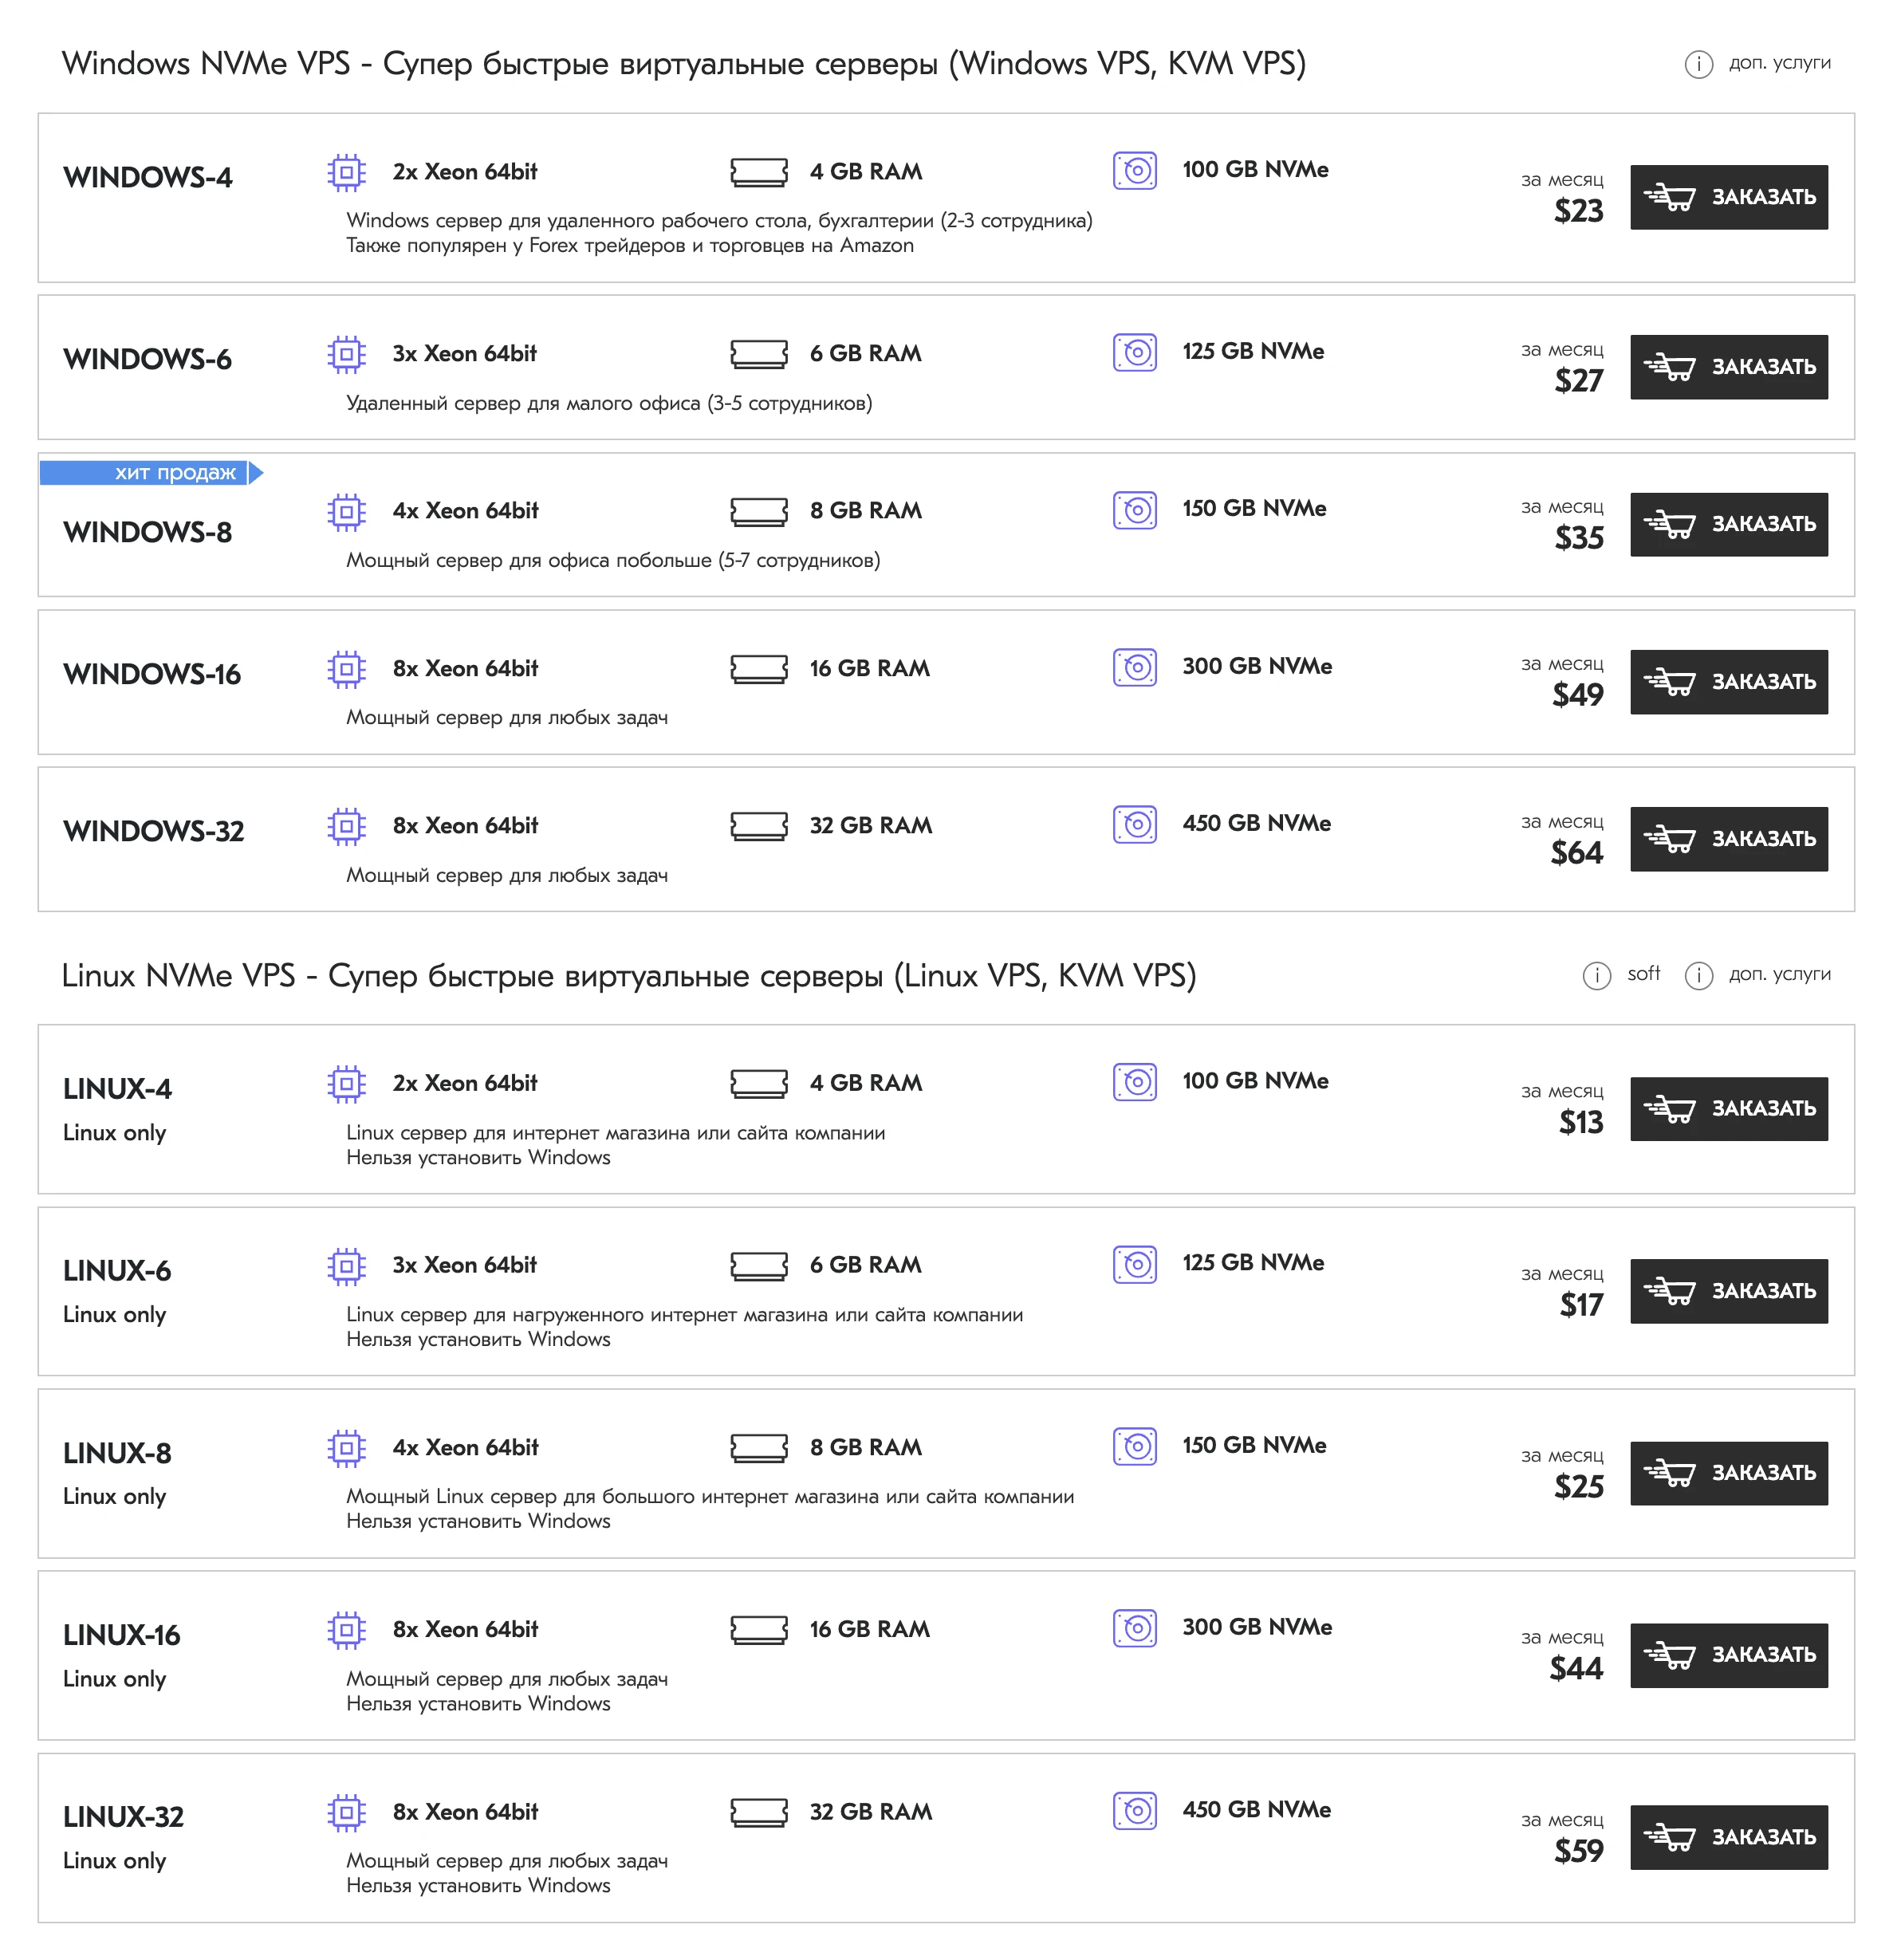Screen dimensions: 1901x1960
Task: Order the LINUX-8 plan for $25
Action: point(1728,1473)
